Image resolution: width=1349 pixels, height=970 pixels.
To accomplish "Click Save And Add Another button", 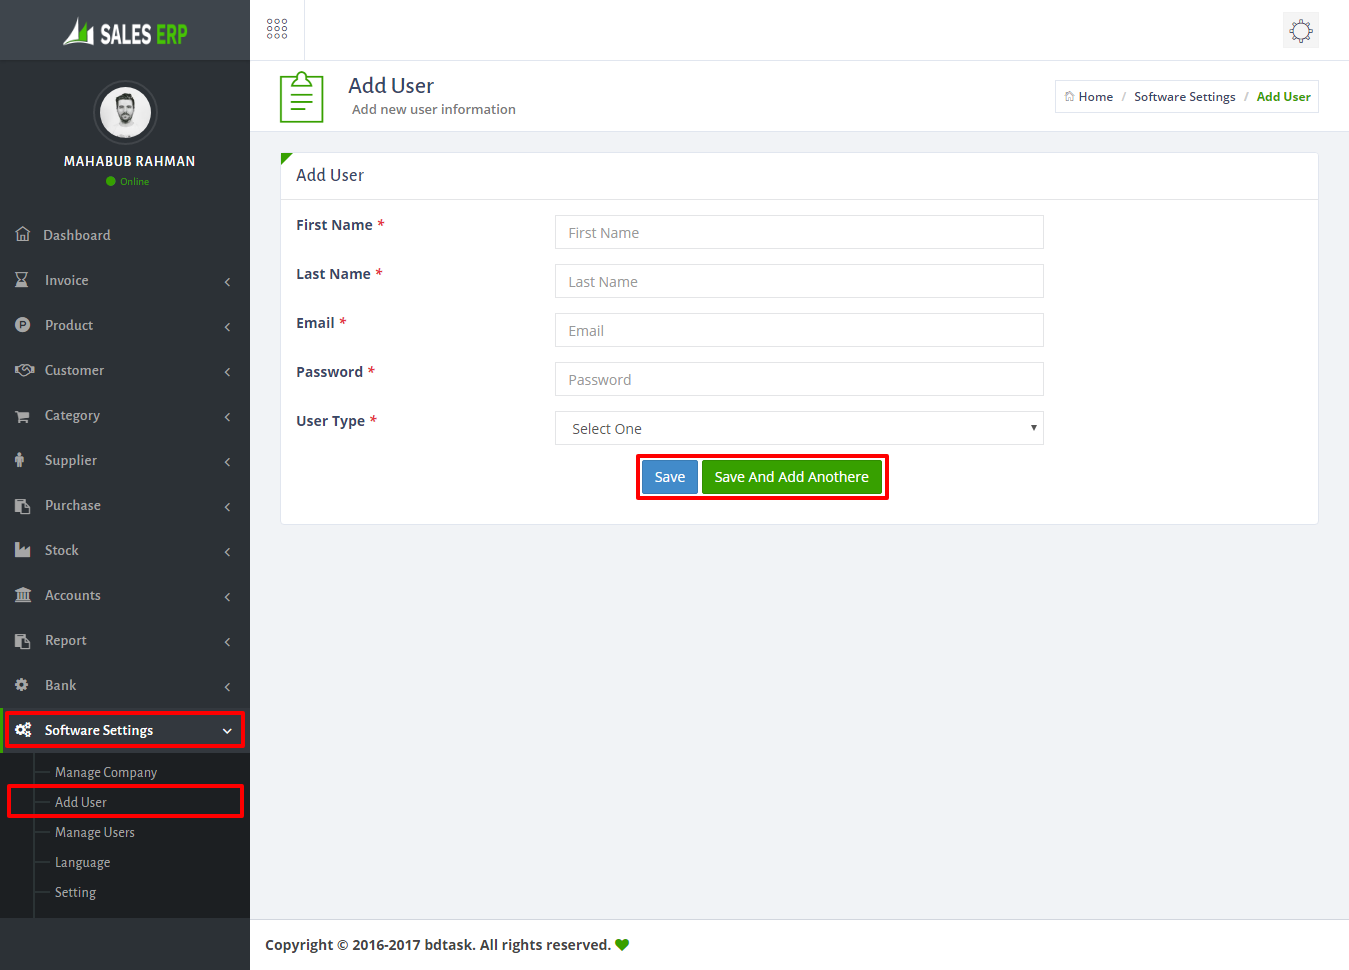I will tap(791, 477).
